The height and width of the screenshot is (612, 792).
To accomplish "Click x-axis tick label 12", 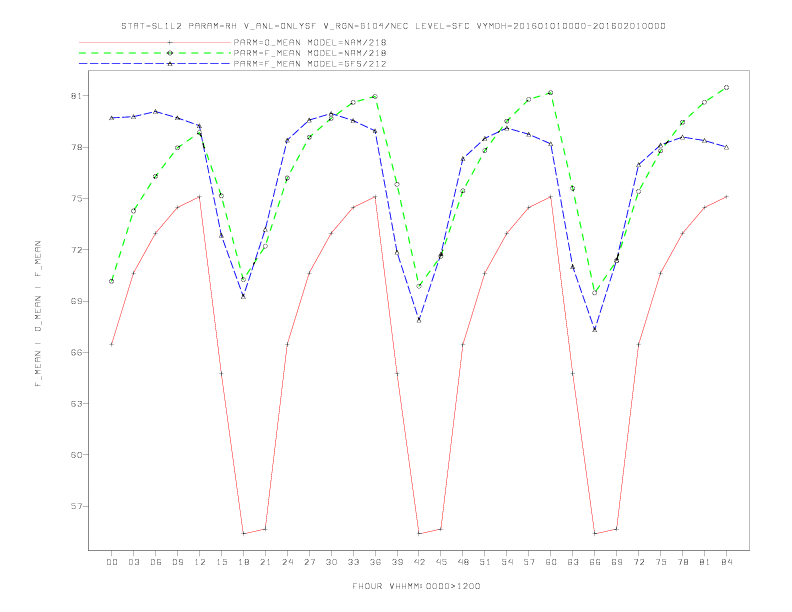I will coord(200,562).
